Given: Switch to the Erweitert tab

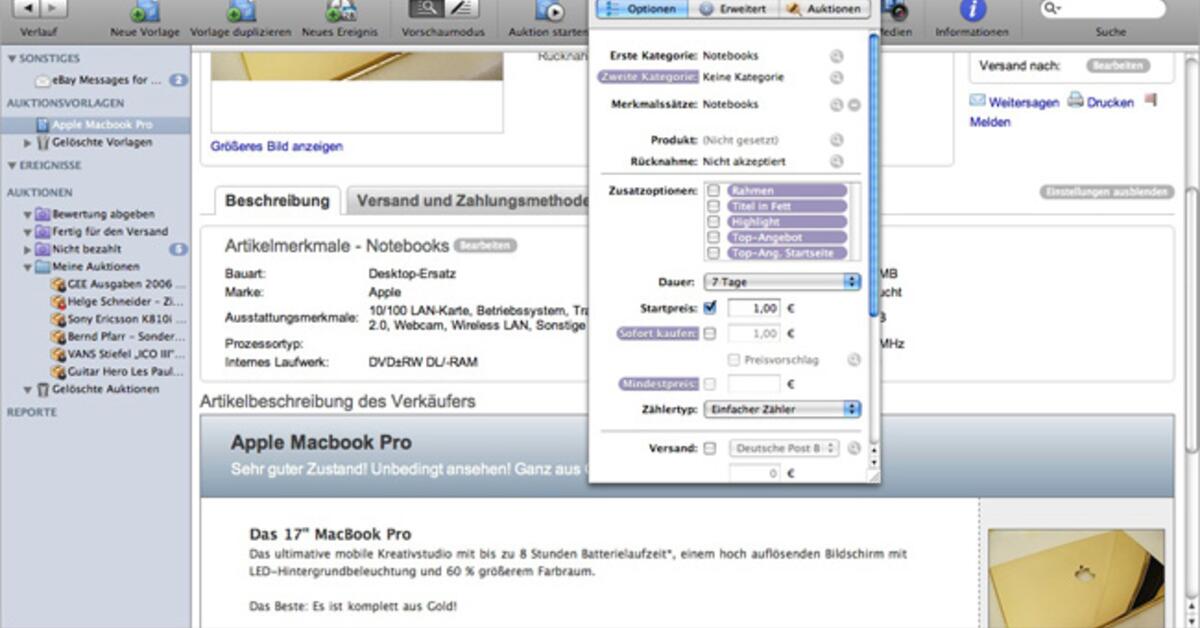Looking at the screenshot, I should [732, 9].
